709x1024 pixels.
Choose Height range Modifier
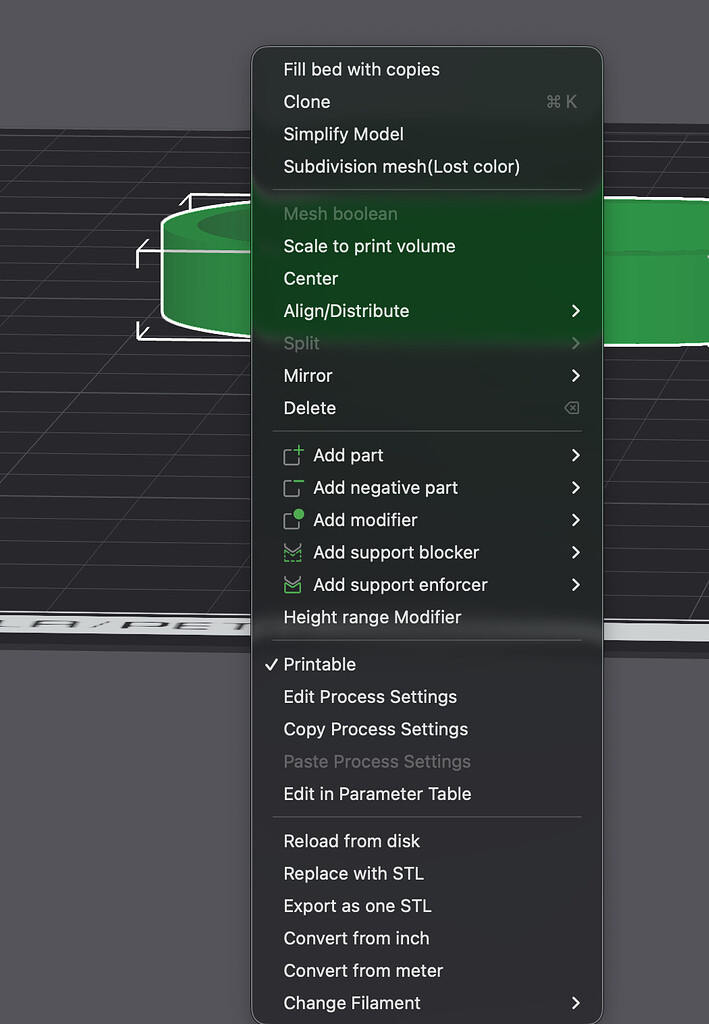[x=372, y=617]
